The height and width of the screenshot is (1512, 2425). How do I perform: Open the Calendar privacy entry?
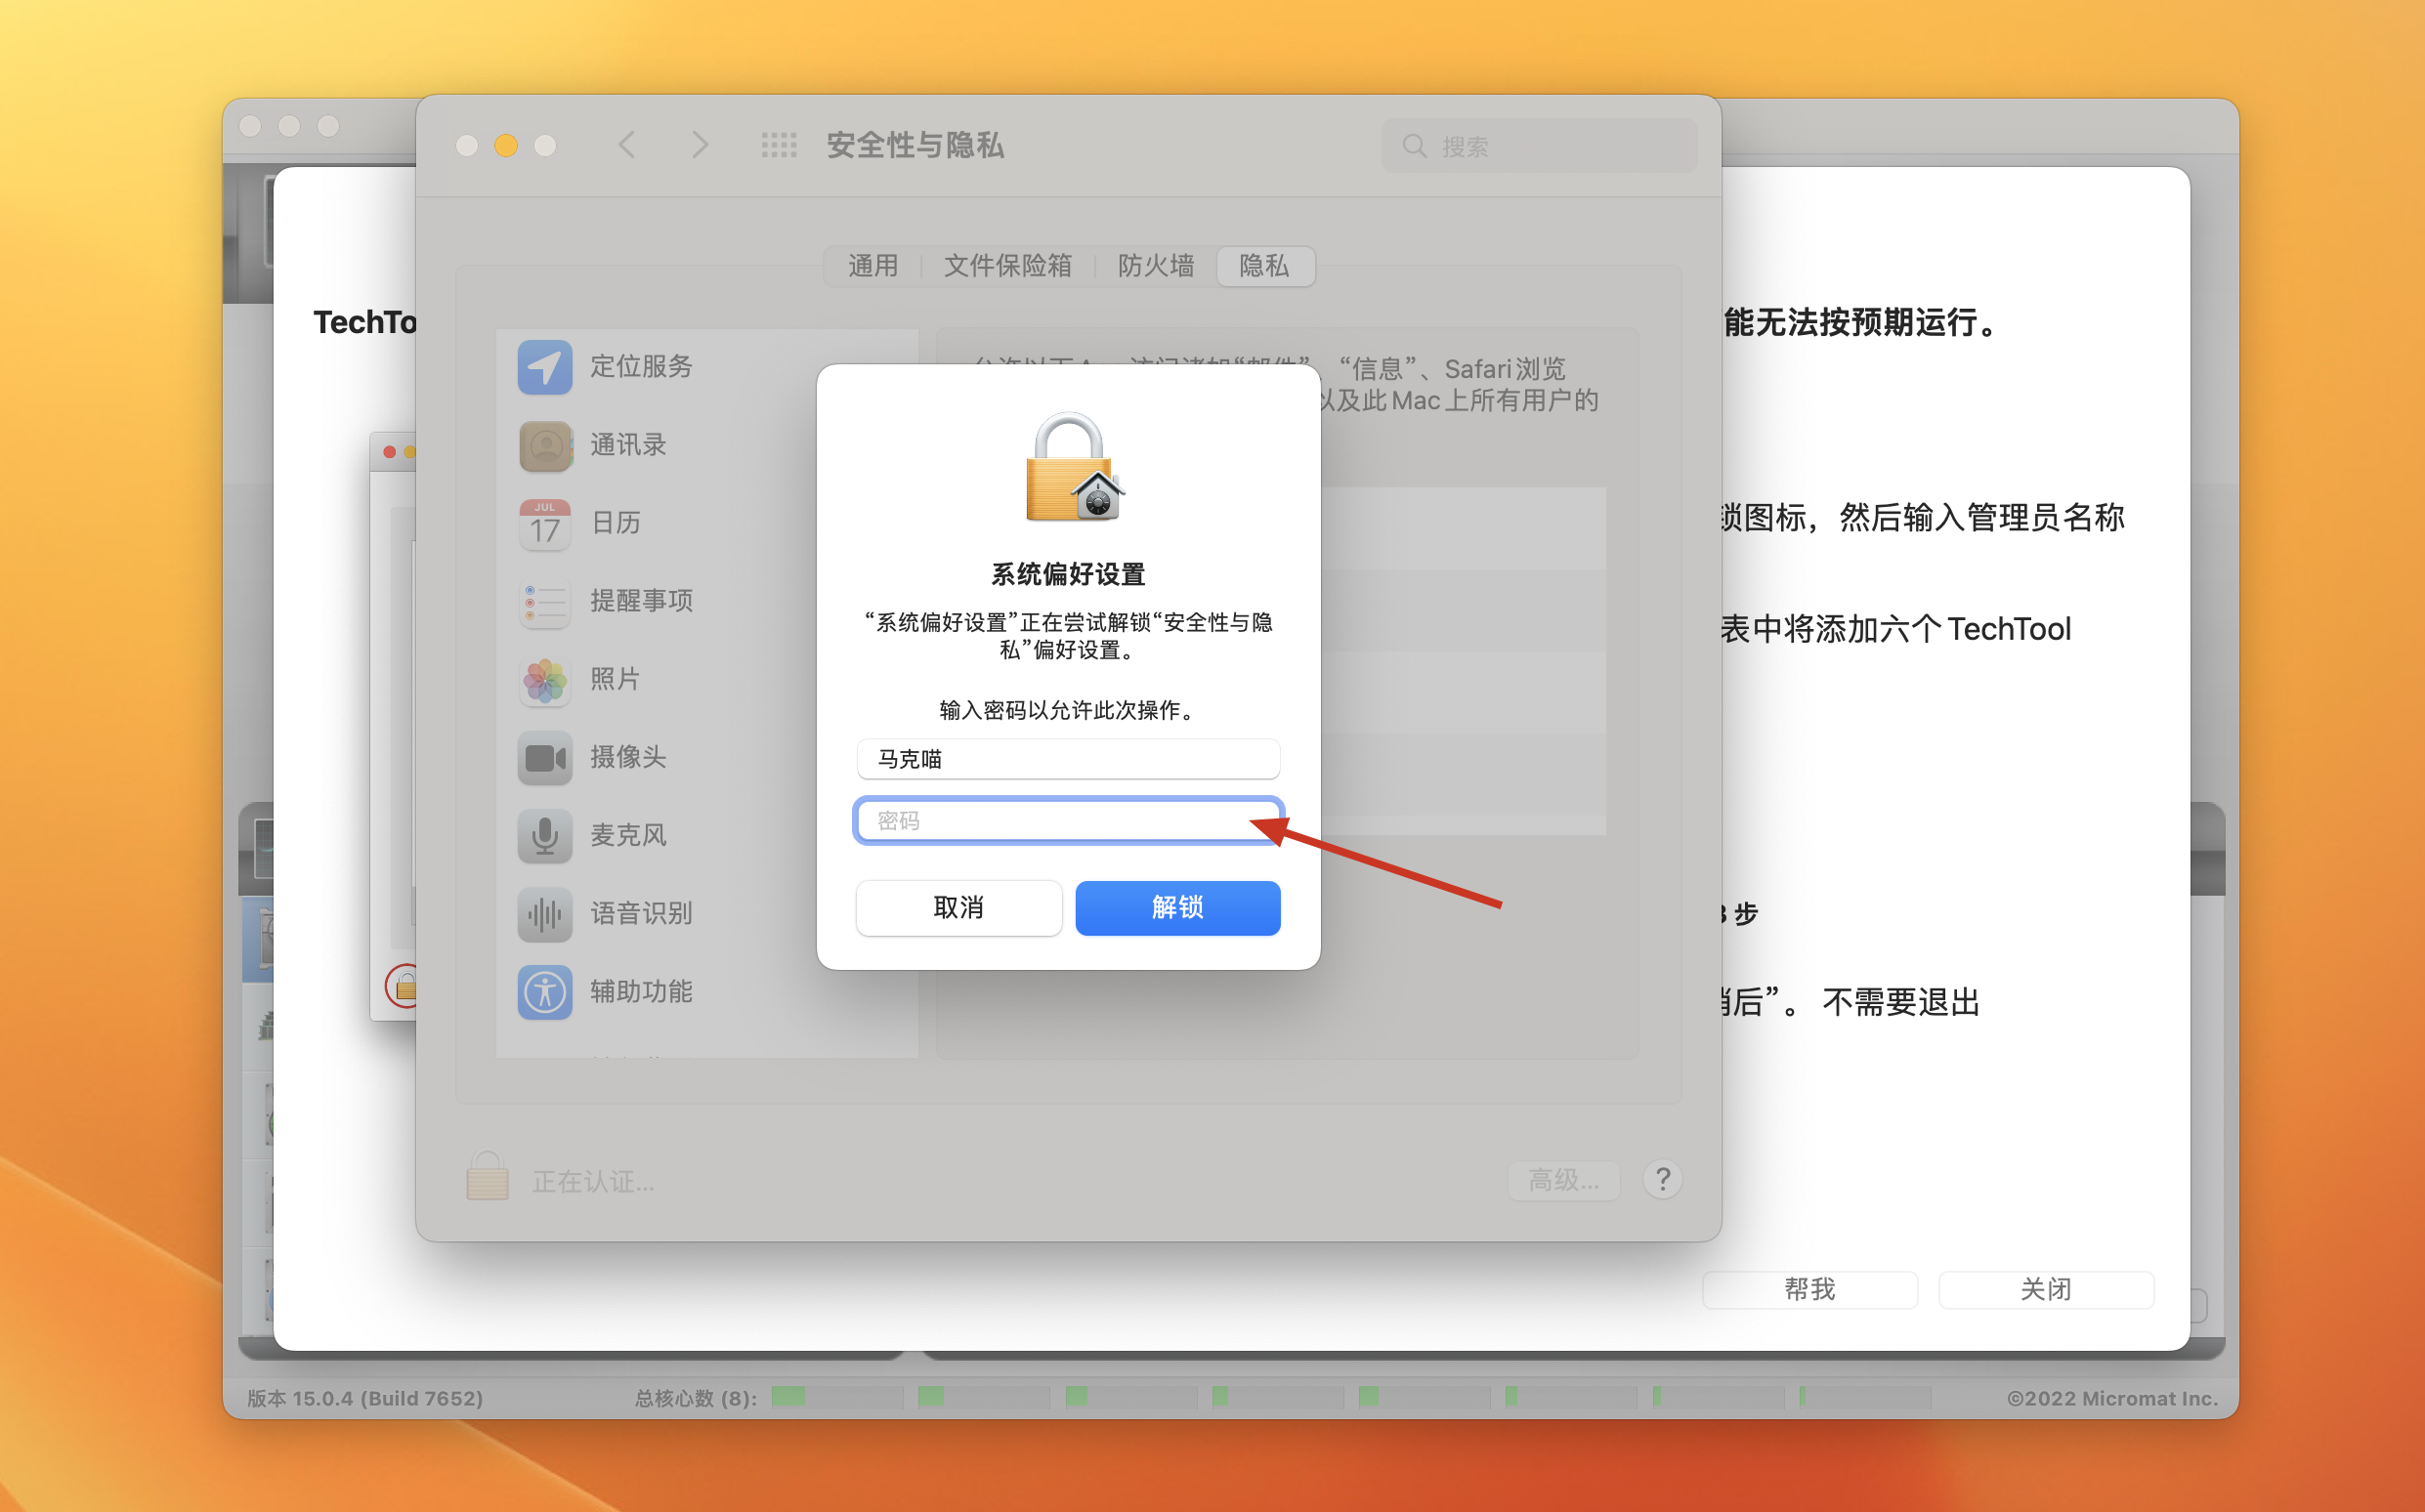click(x=544, y=523)
